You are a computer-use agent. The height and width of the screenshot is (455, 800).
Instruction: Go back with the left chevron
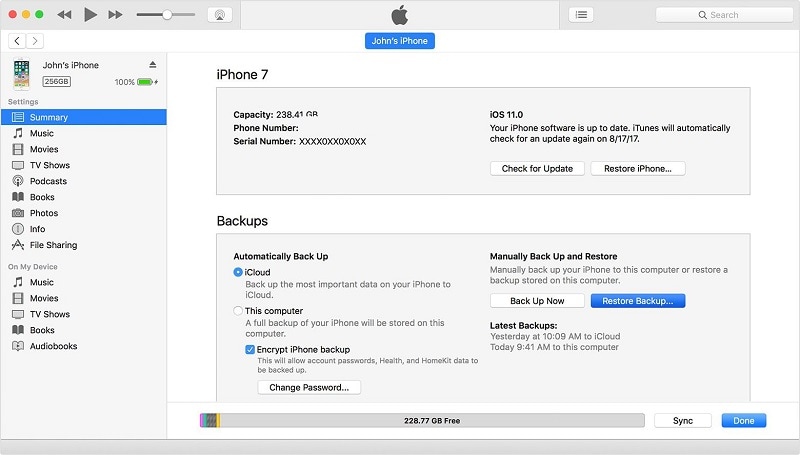17,41
